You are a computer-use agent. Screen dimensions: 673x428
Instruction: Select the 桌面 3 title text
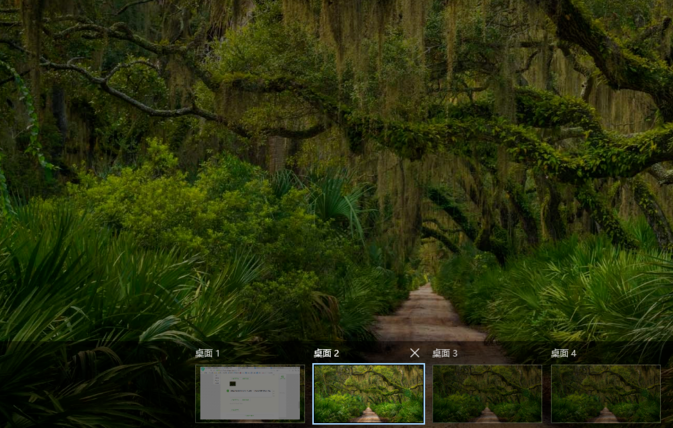[x=445, y=353]
